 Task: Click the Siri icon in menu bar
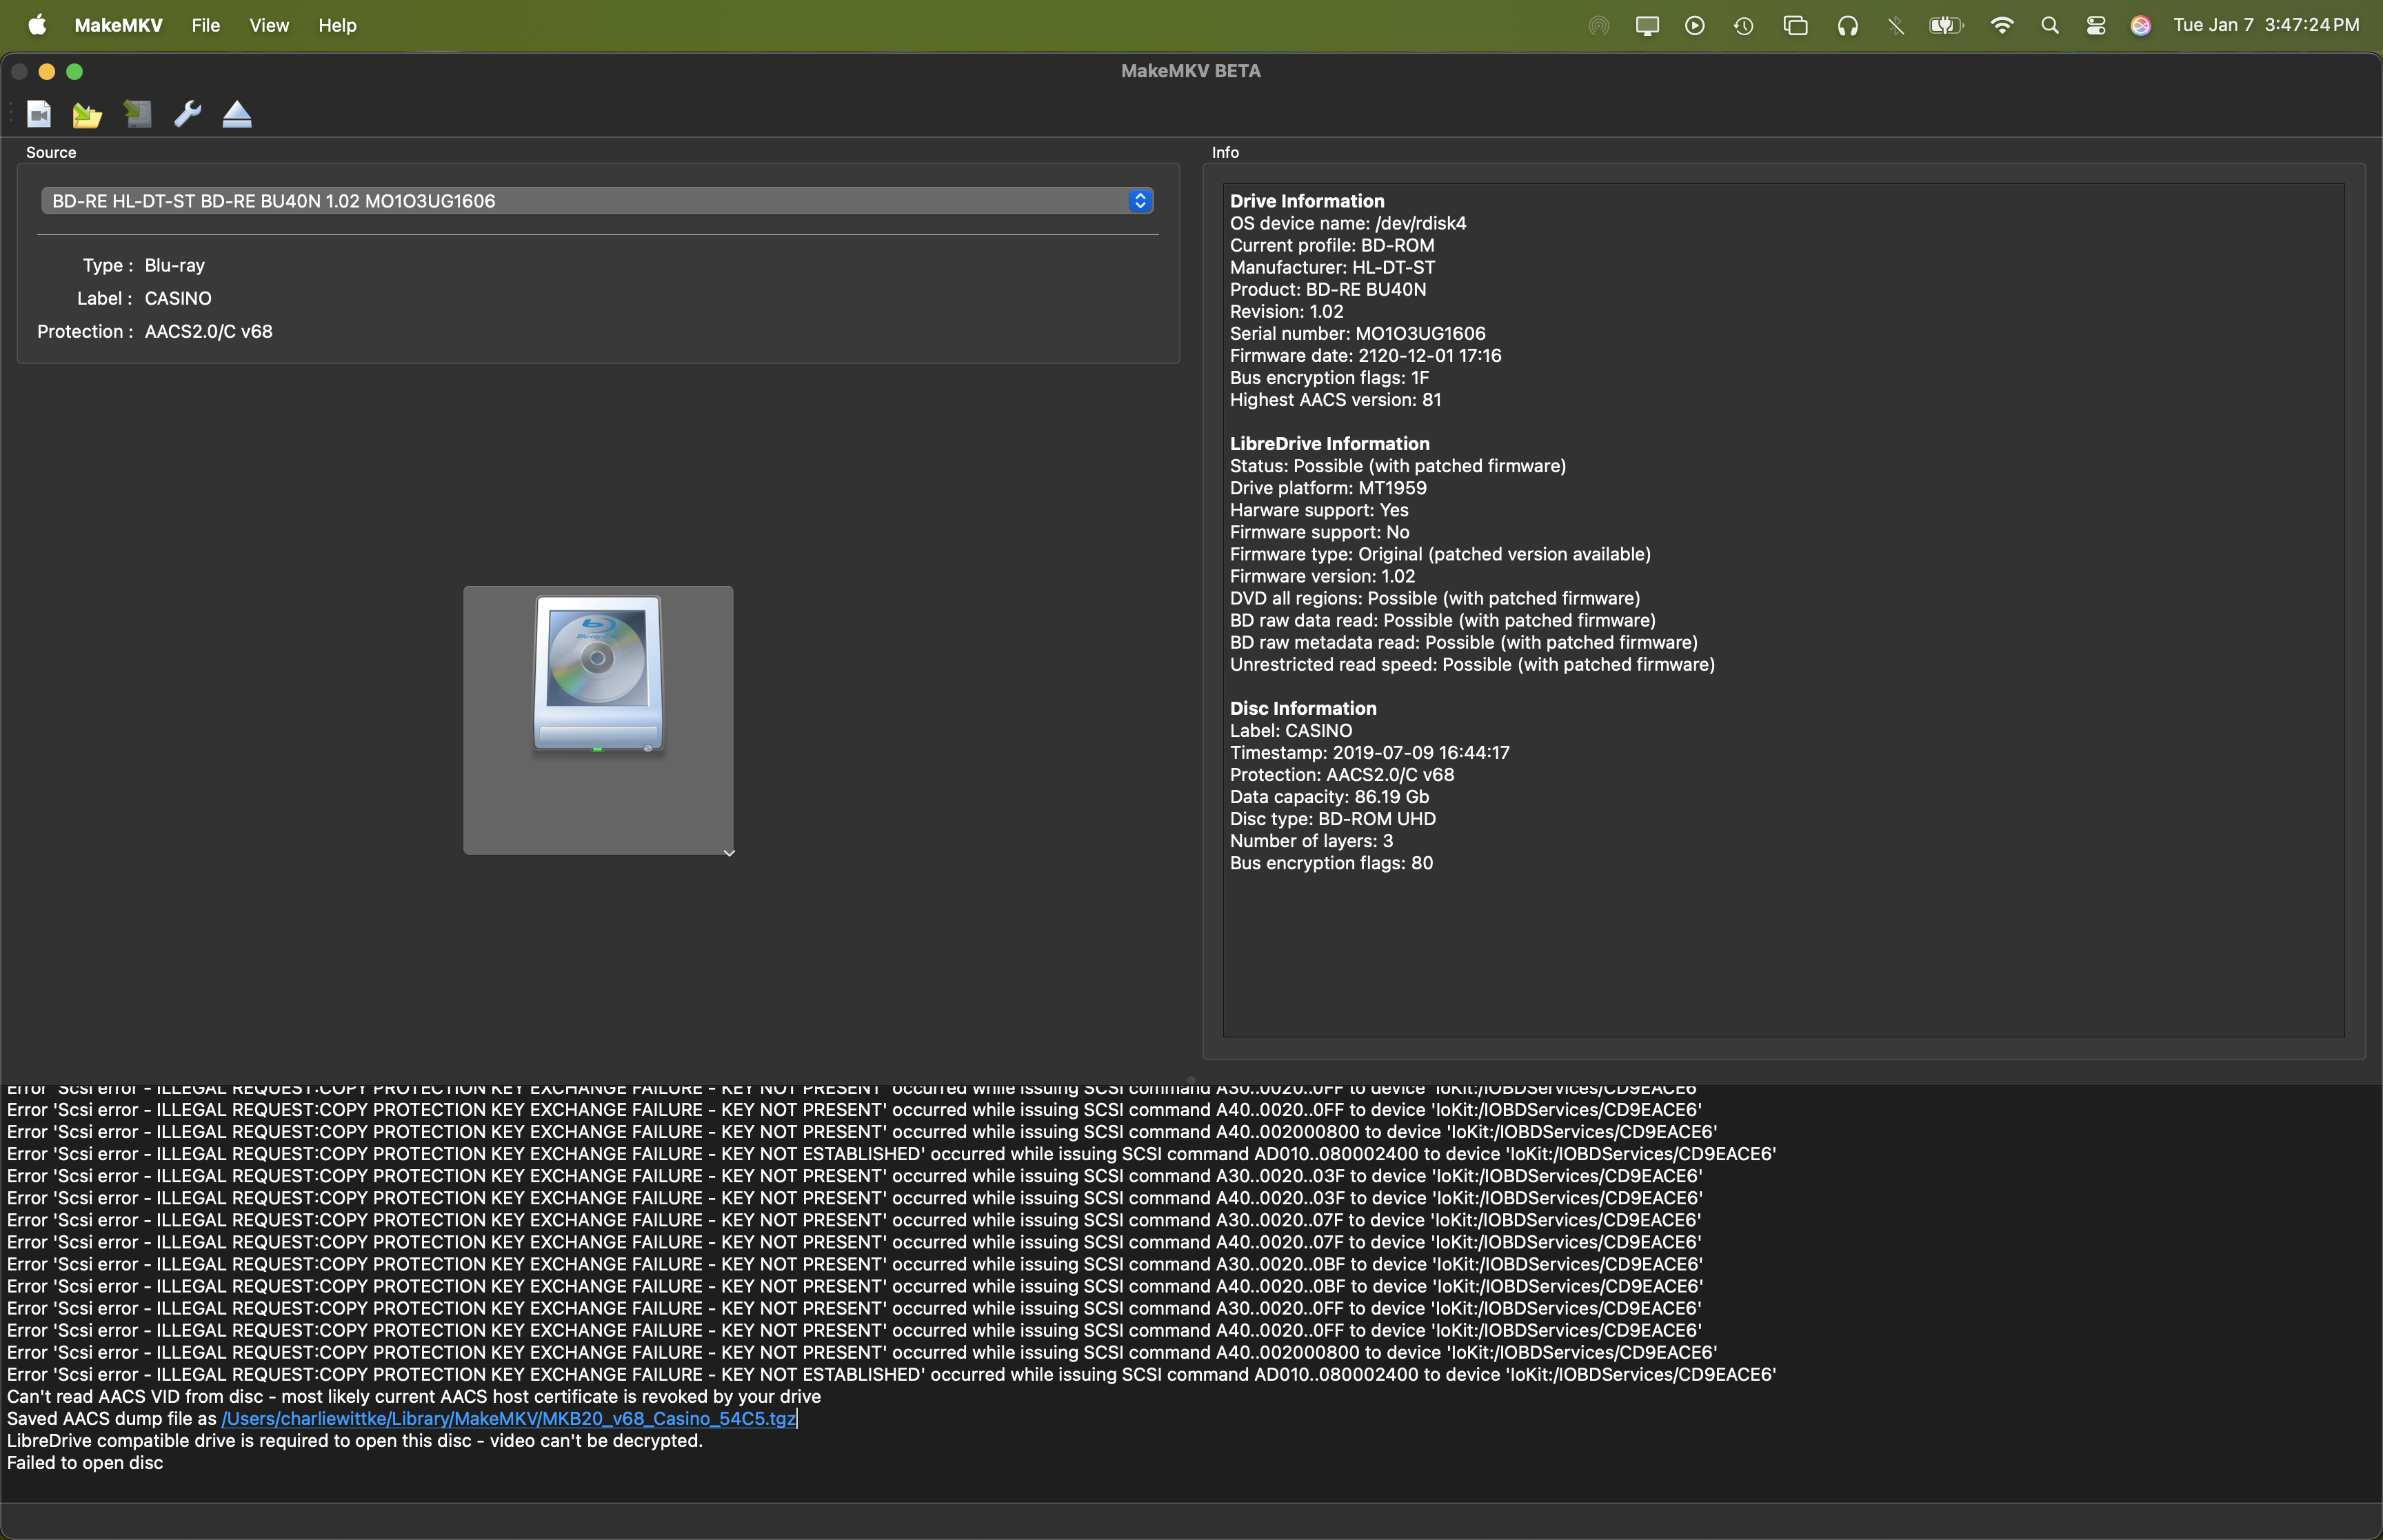click(2141, 26)
